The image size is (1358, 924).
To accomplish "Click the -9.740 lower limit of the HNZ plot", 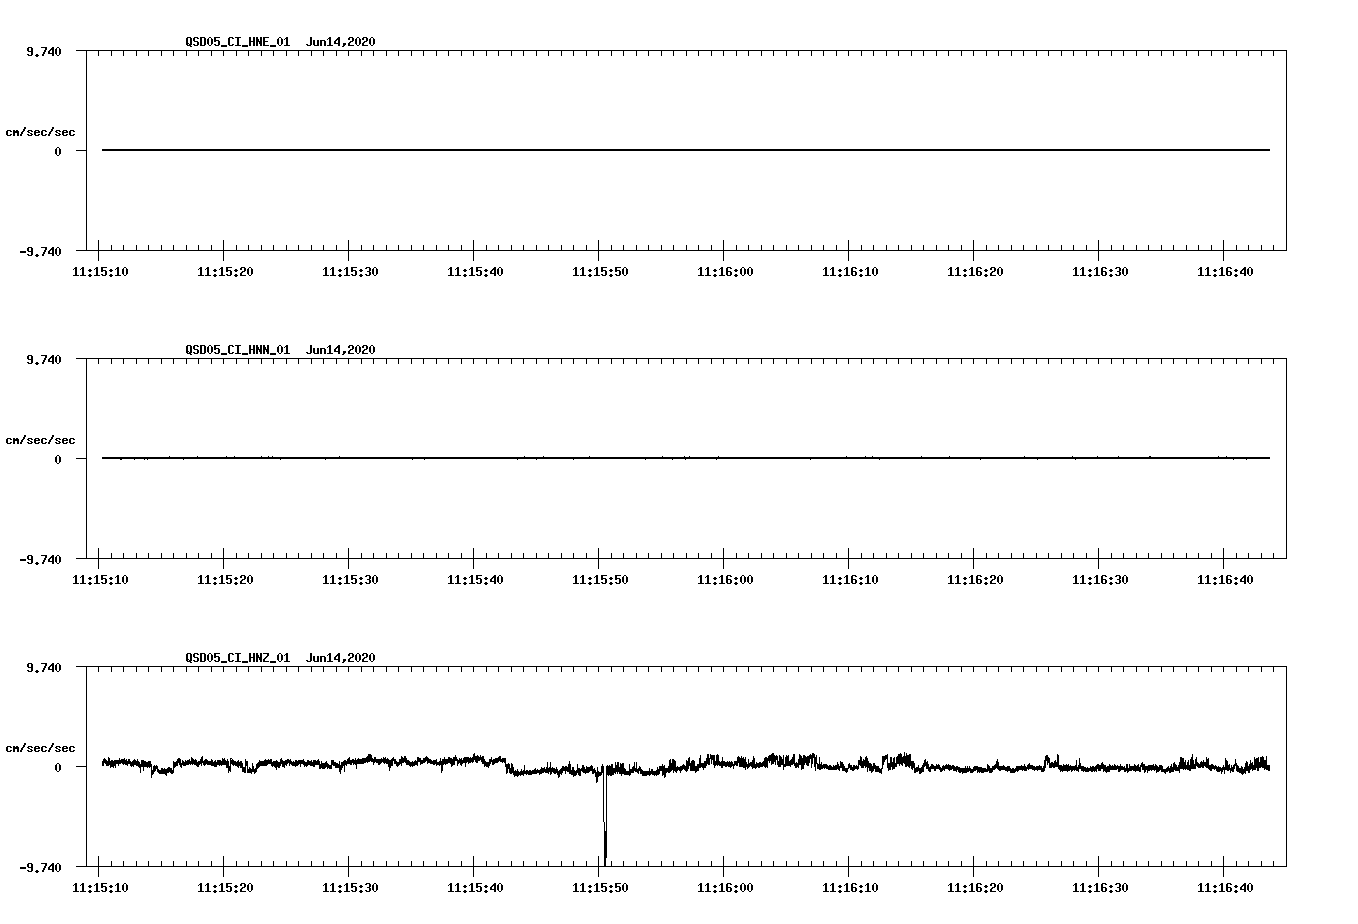I will point(40,868).
